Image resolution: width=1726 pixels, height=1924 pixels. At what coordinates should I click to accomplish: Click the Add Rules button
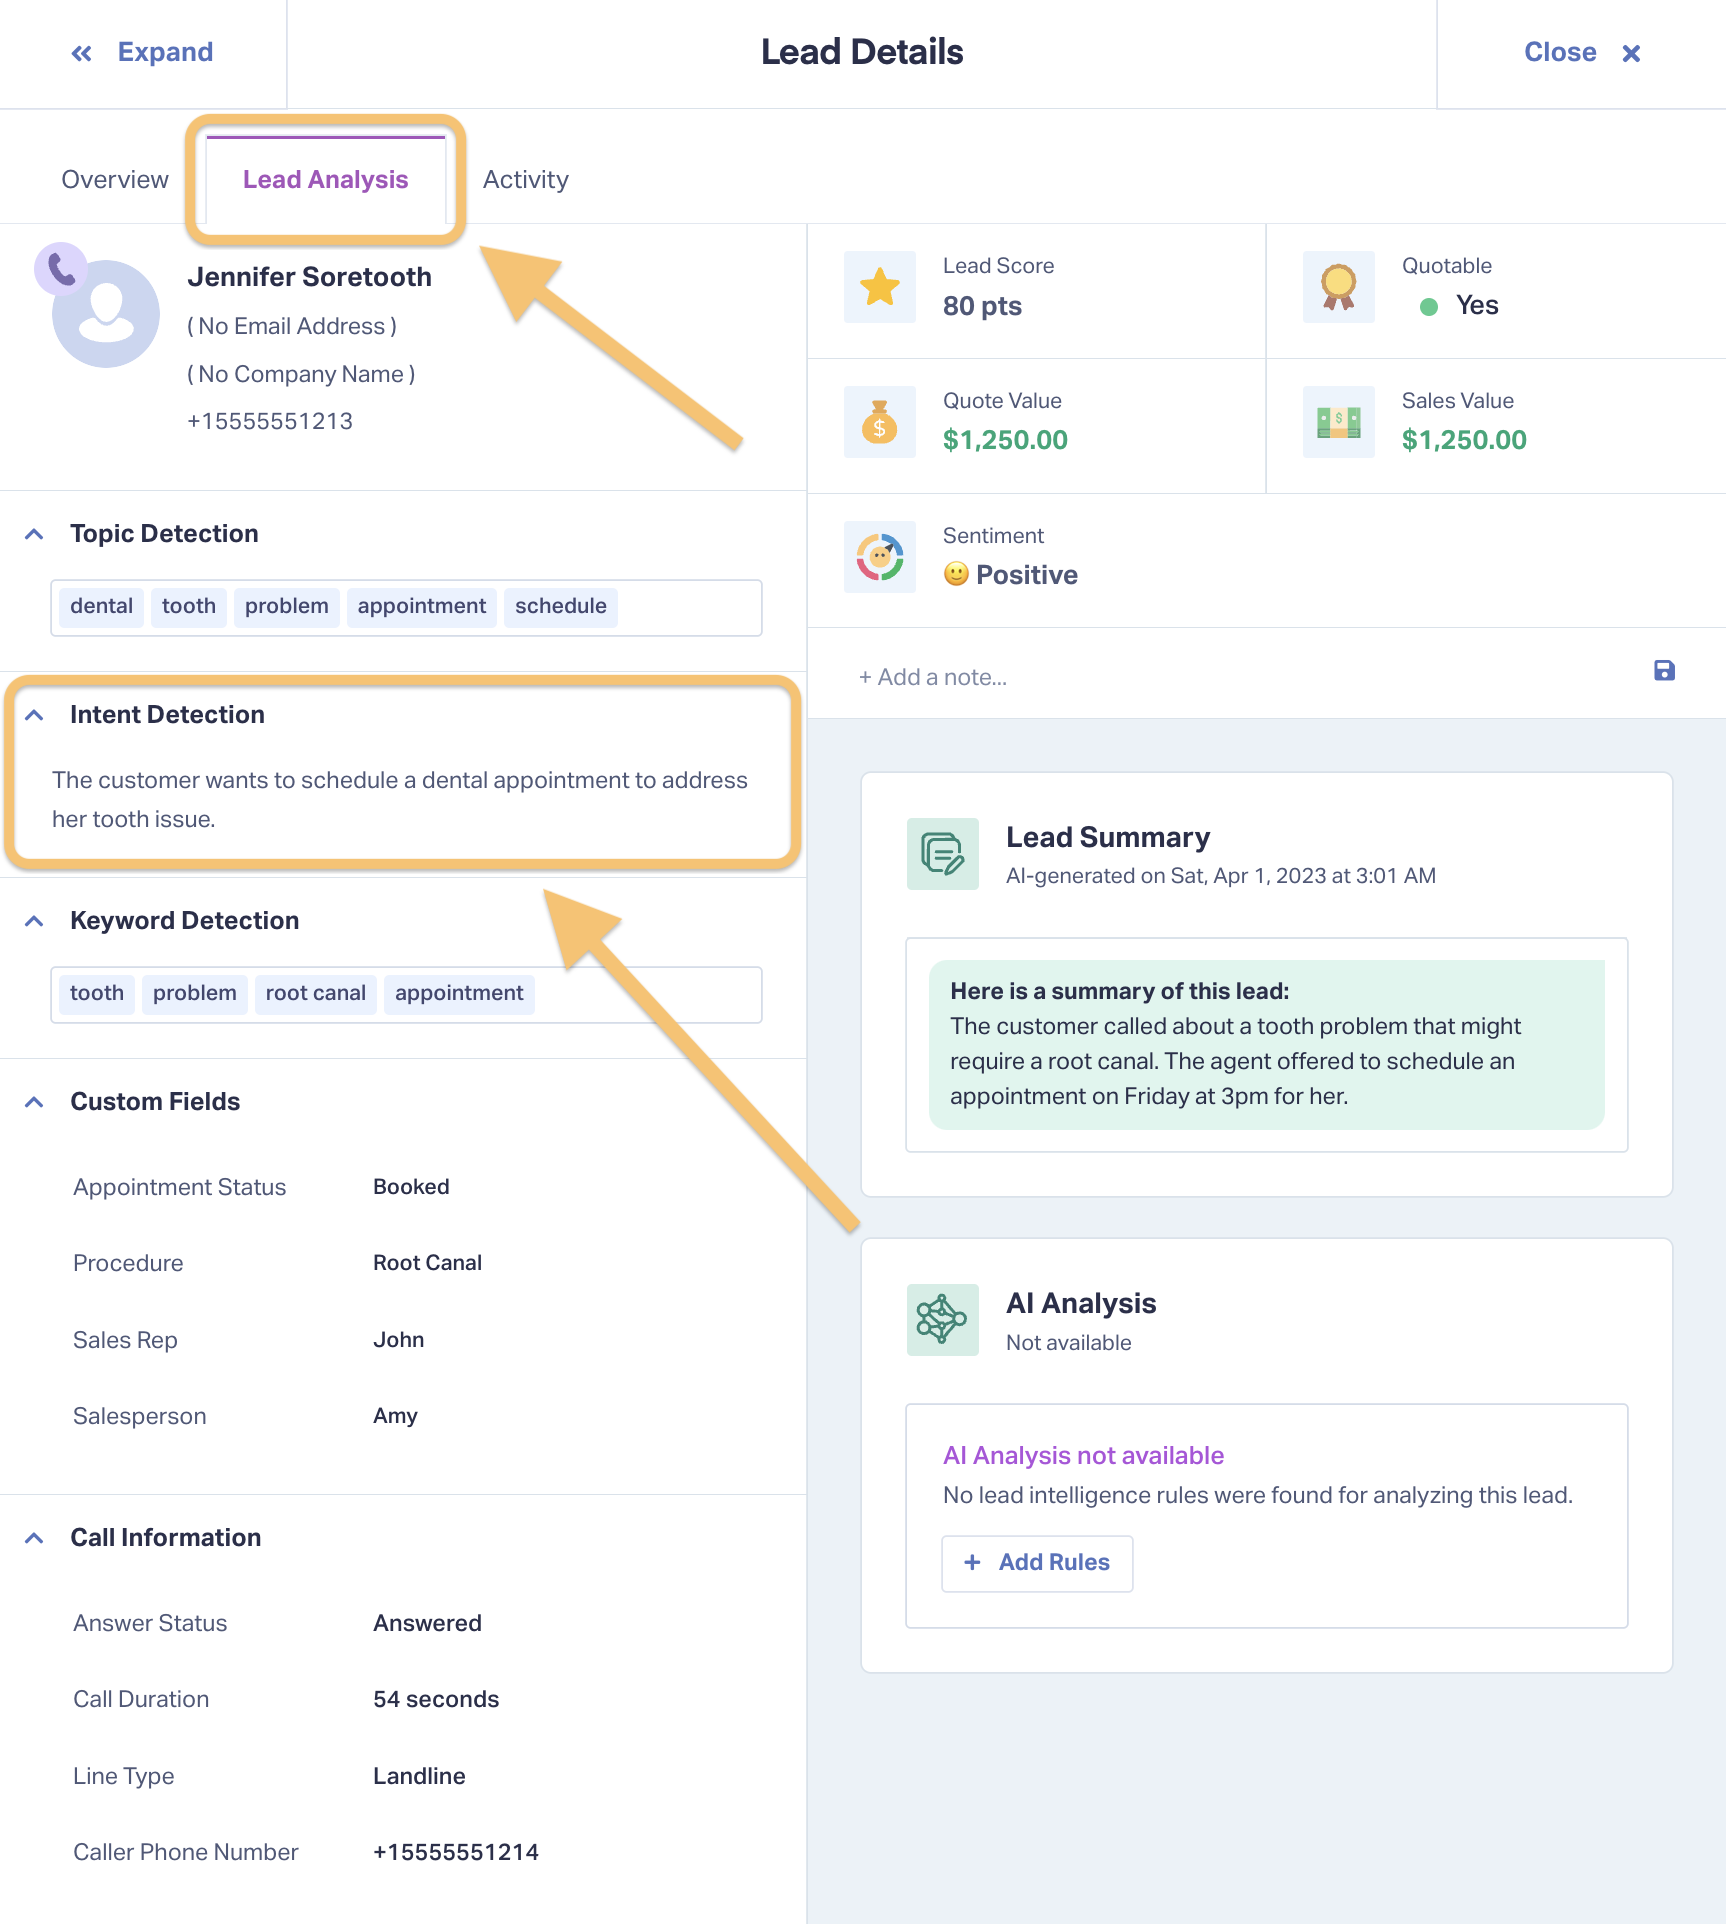(1037, 1563)
